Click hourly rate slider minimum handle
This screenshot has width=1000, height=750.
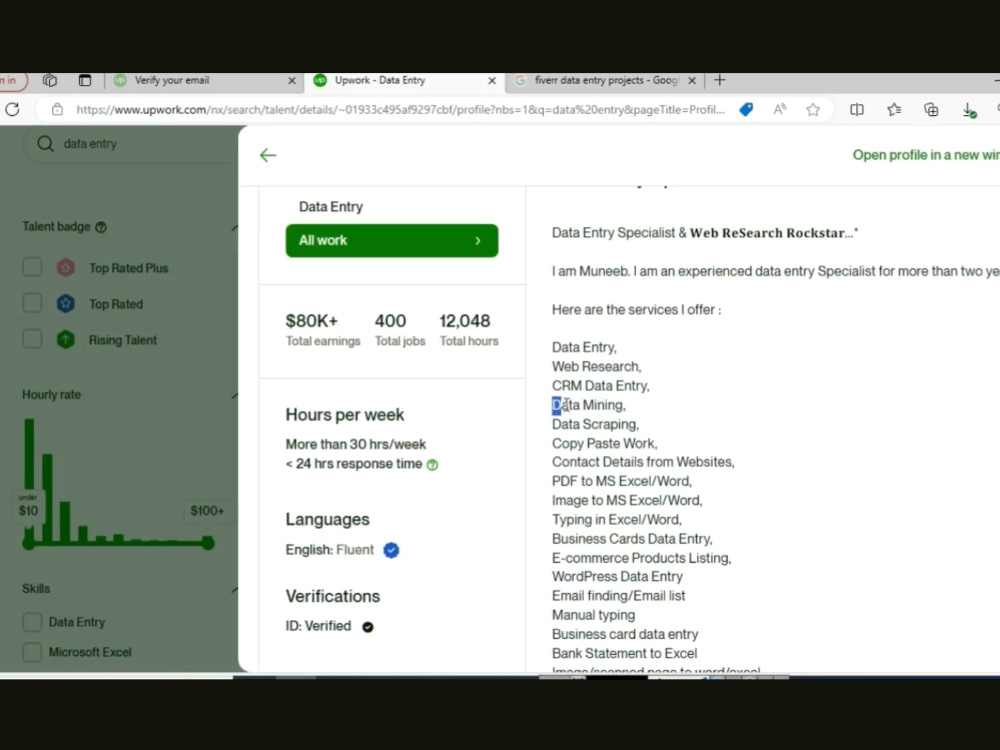click(29, 543)
